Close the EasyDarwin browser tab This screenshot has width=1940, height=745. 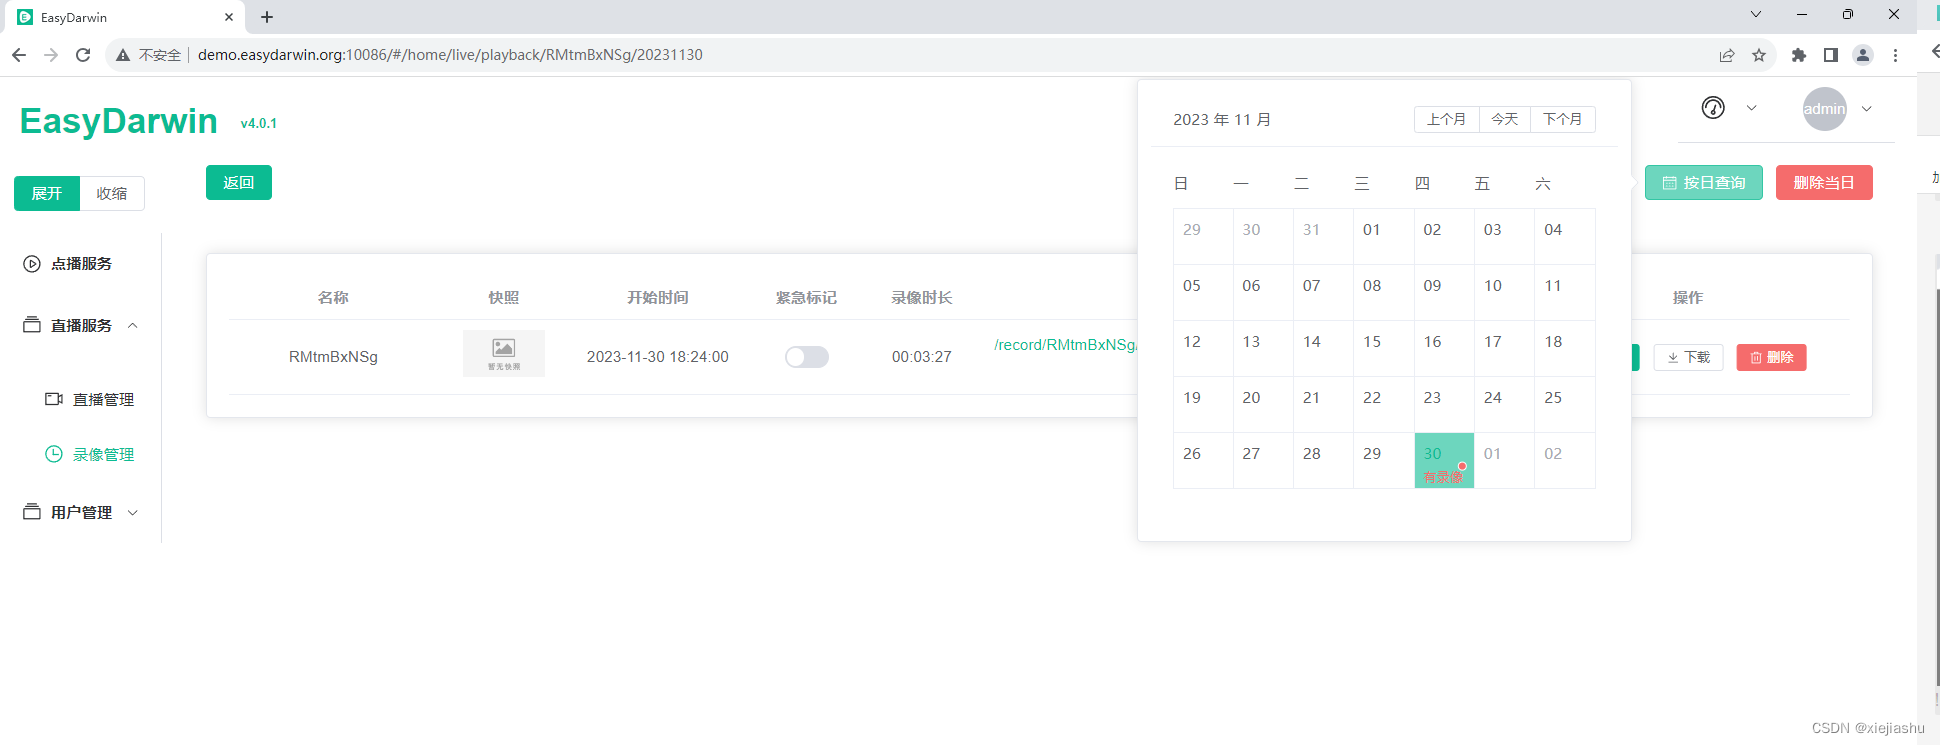click(229, 17)
